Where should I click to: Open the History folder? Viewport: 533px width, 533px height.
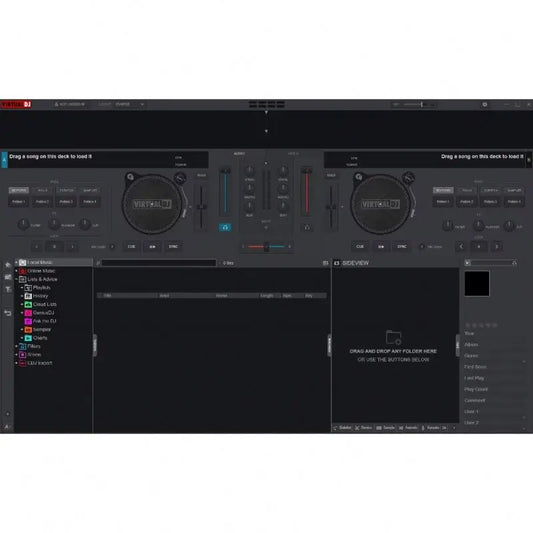tap(40, 296)
